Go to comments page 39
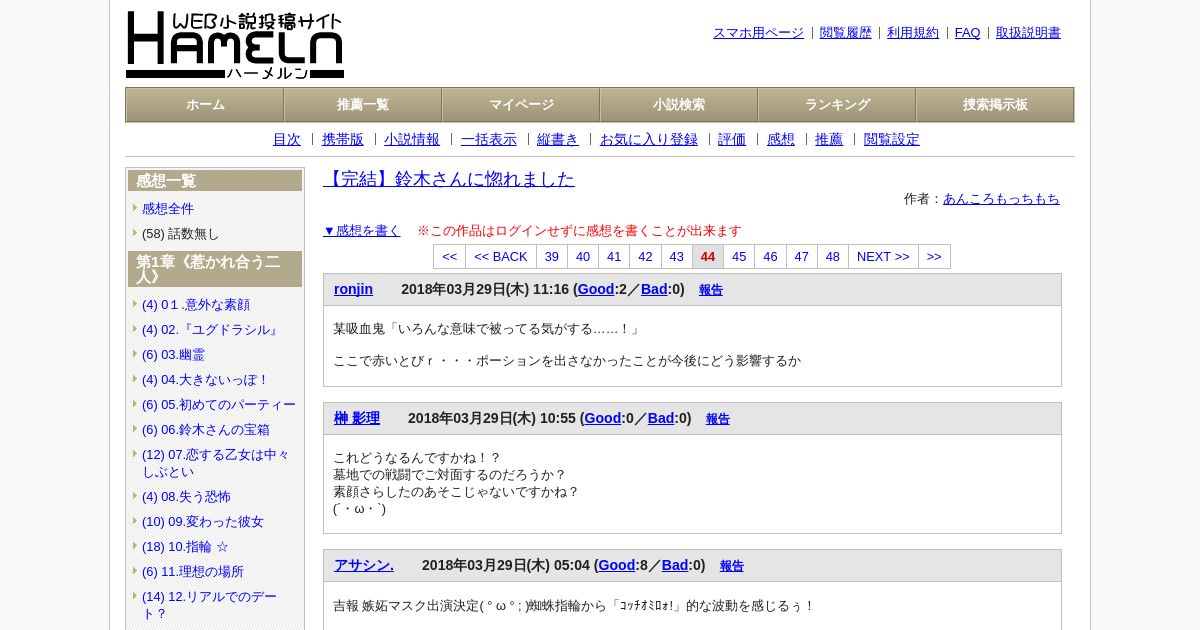The width and height of the screenshot is (1200, 630). click(x=552, y=257)
